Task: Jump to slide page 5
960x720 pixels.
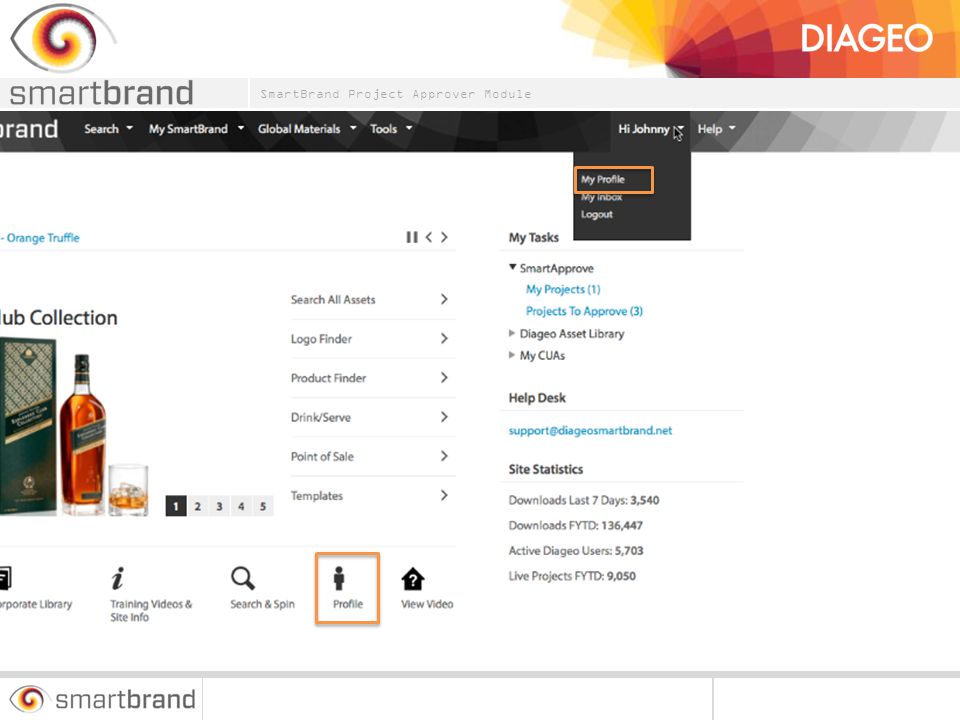Action: coord(263,506)
